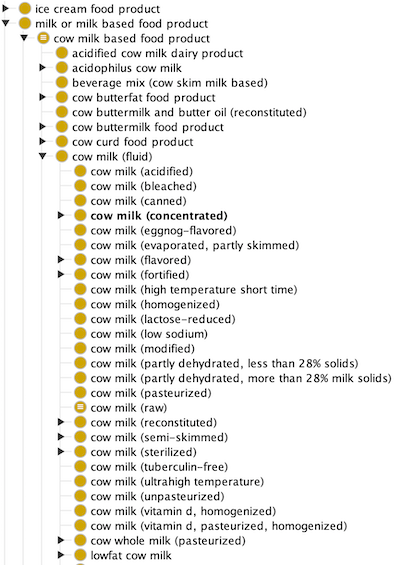The width and height of the screenshot is (400, 565).
Task: Select beverage mix (cow skim milk based)
Action: click(170, 83)
